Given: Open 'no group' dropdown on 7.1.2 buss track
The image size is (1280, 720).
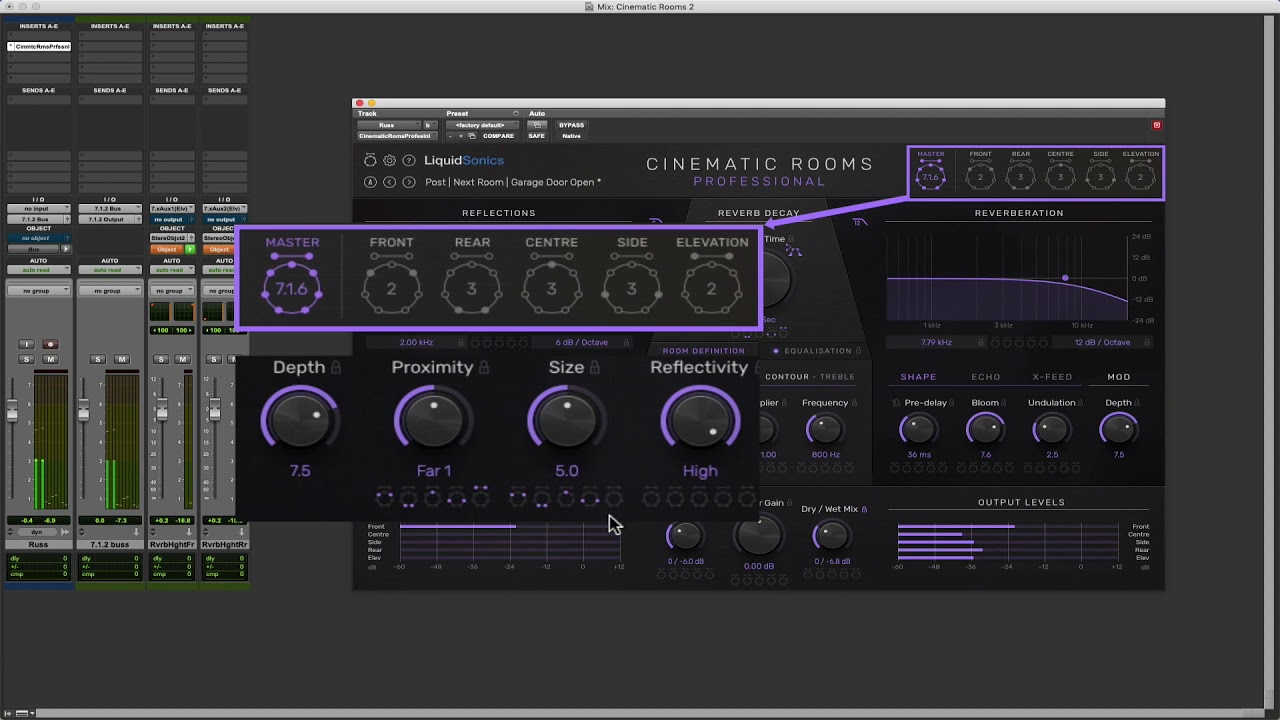Looking at the screenshot, I should pos(110,291).
